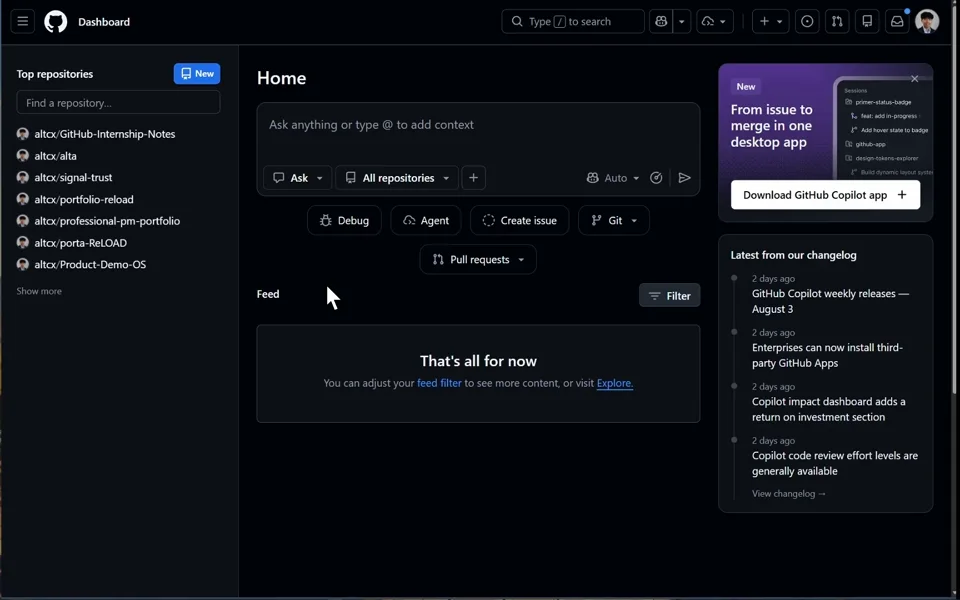Expand the Git dropdown
Image resolution: width=960 pixels, height=600 pixels.
613,220
